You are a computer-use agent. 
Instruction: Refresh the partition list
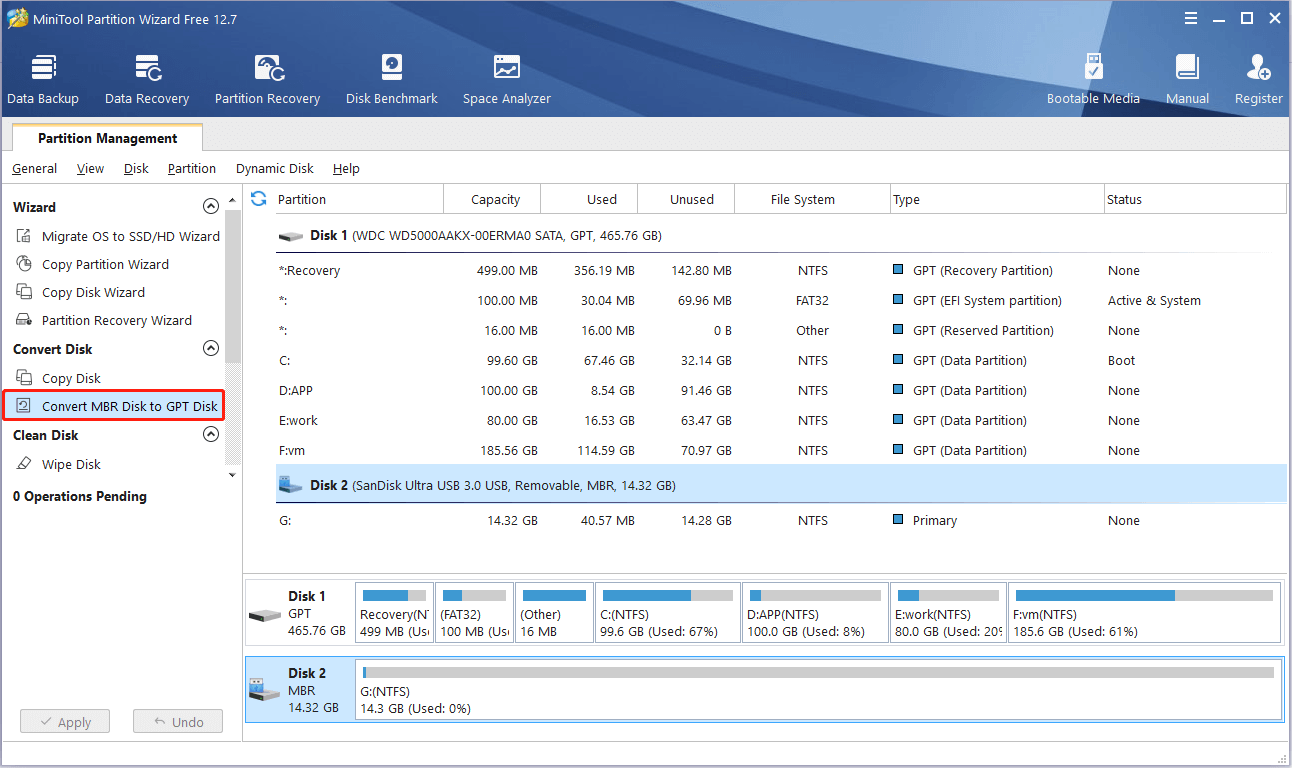tap(259, 198)
